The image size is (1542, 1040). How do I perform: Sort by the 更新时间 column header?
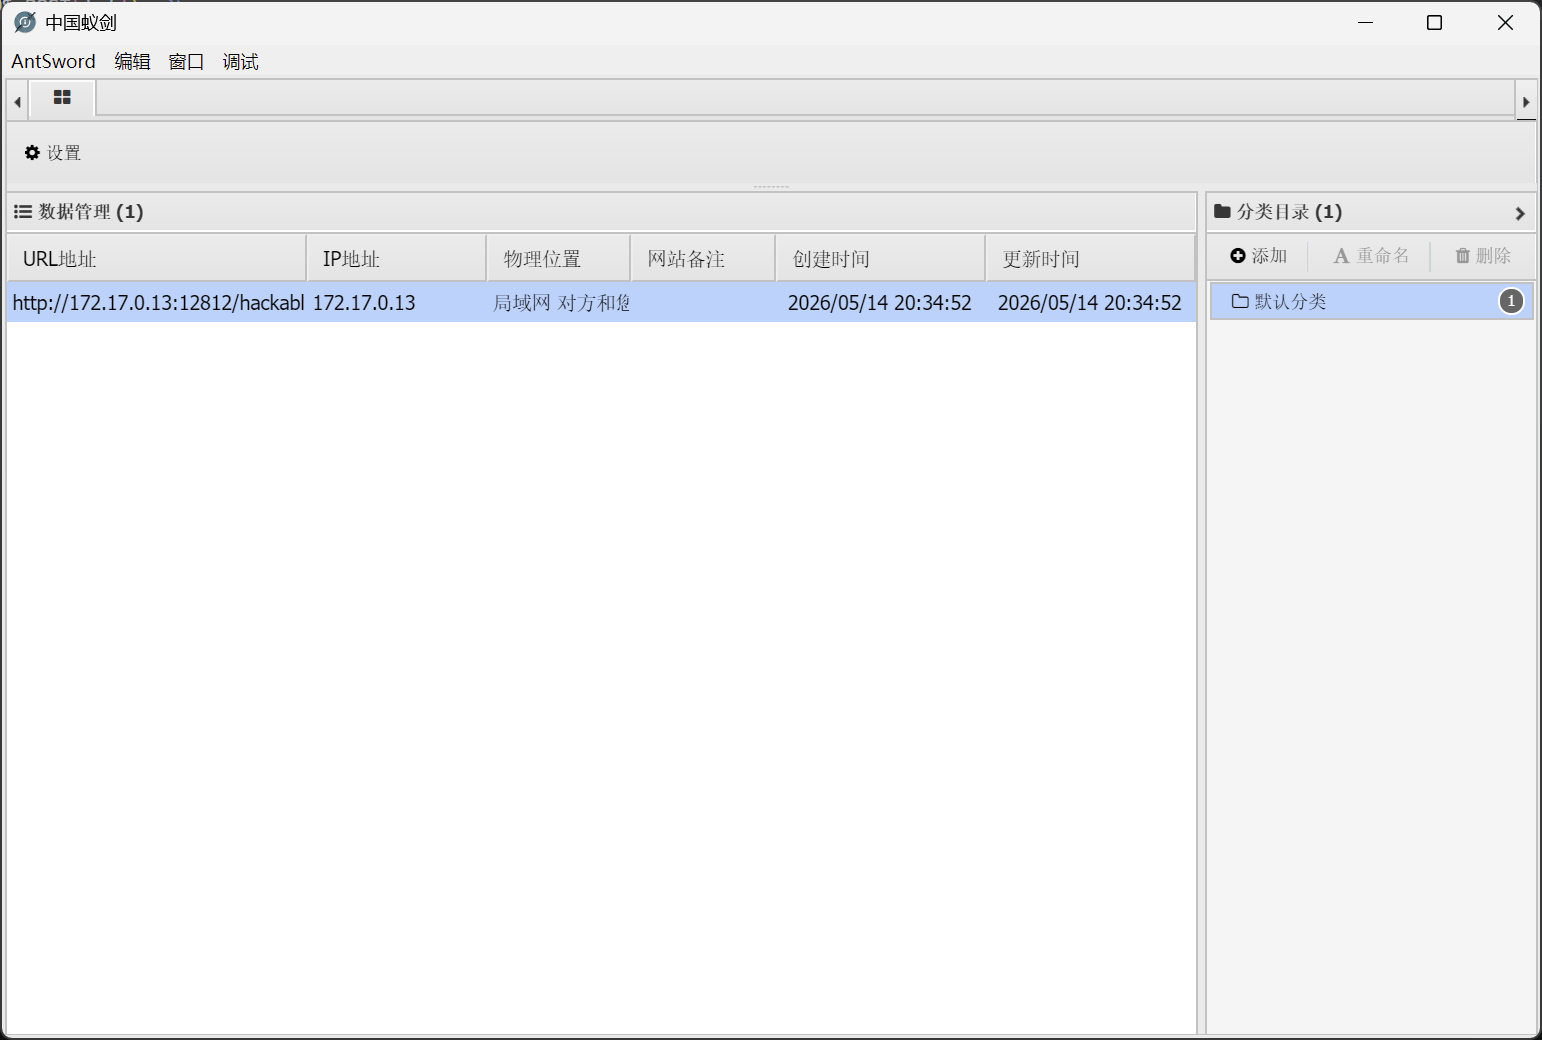1090,258
